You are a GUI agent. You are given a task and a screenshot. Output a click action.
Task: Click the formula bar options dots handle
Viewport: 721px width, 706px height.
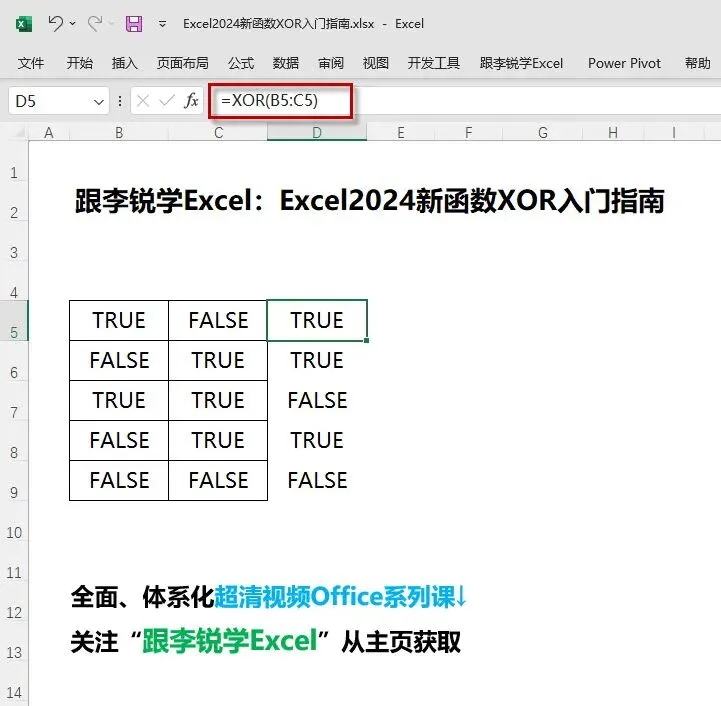coord(120,101)
